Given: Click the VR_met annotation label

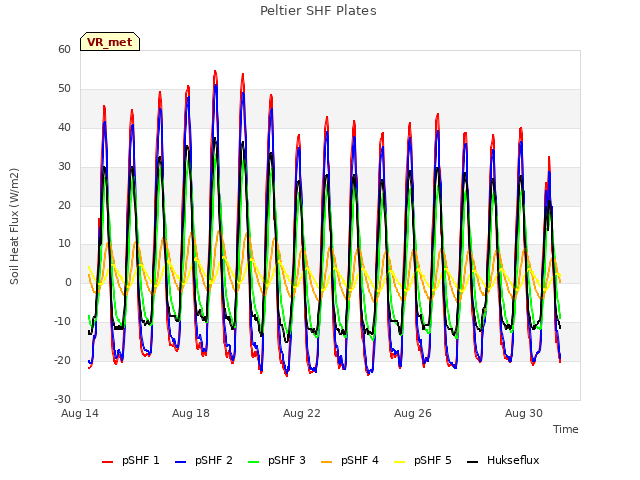Looking at the screenshot, I should coord(110,42).
